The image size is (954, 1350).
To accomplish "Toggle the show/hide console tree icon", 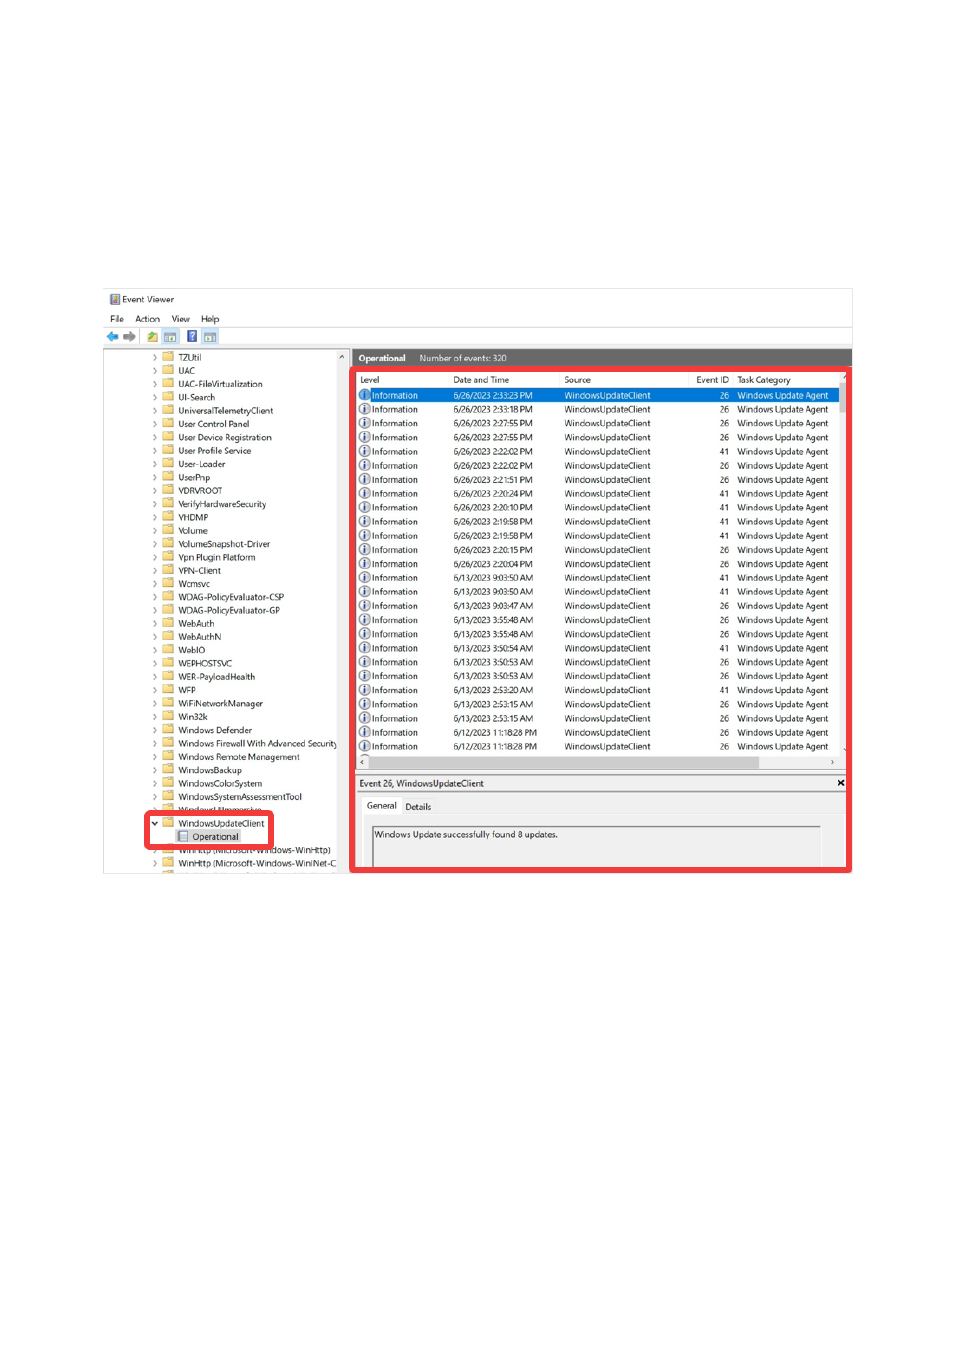I will coord(170,337).
